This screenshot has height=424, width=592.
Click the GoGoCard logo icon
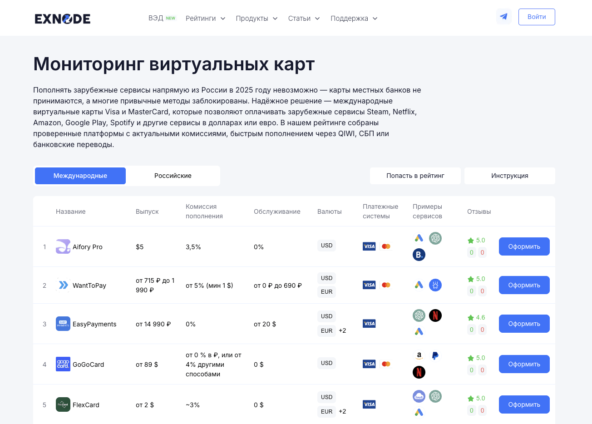63,364
